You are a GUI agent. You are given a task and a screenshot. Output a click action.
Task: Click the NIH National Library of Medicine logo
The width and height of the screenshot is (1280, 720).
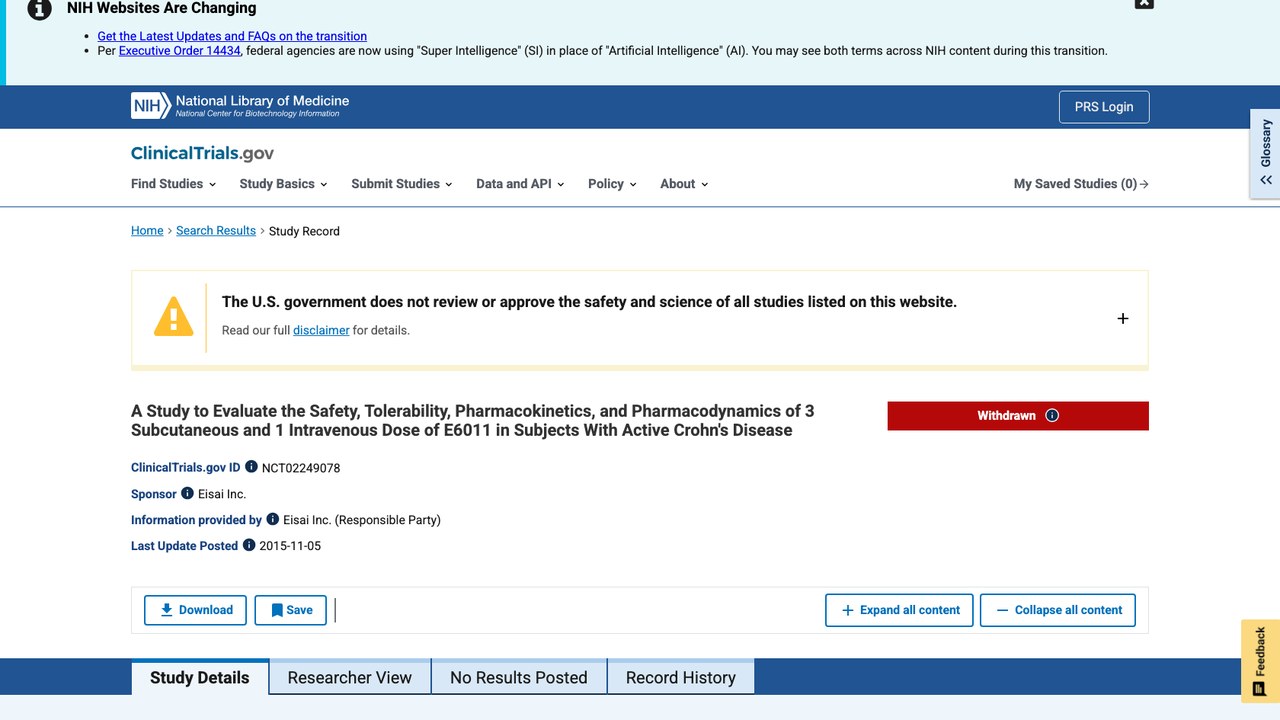pyautogui.click(x=240, y=106)
